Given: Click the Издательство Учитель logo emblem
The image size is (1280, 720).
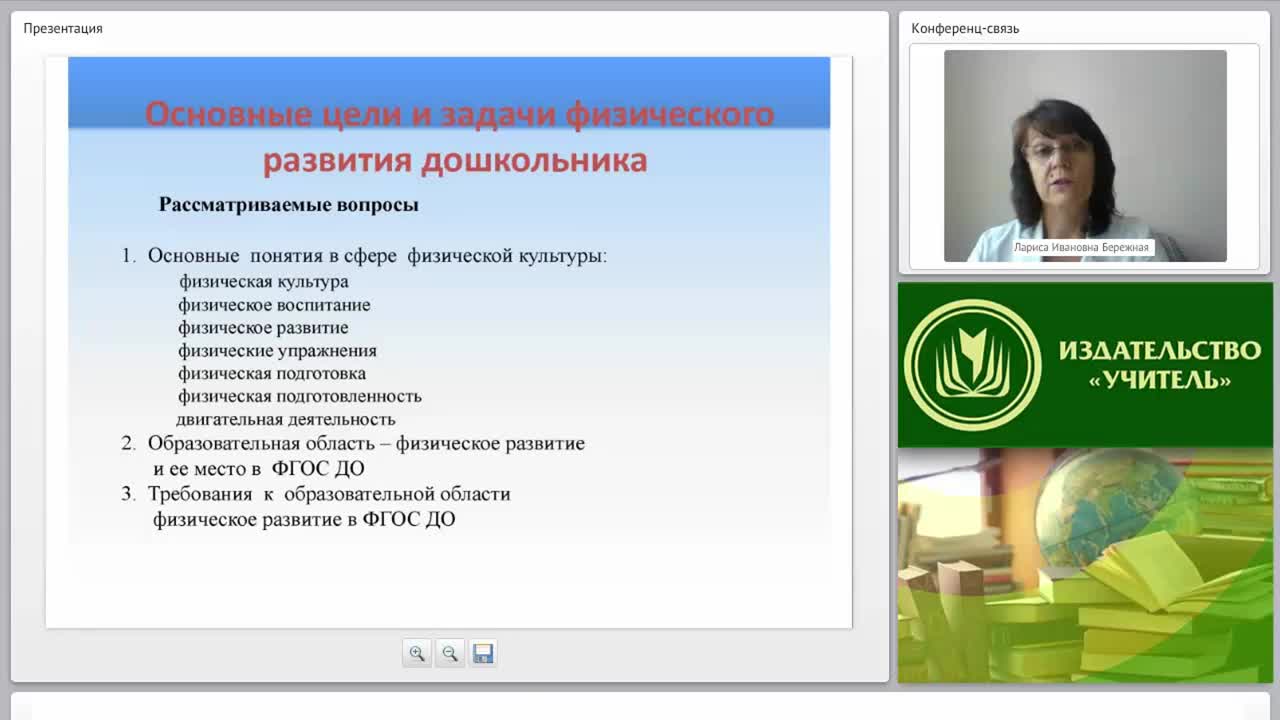Looking at the screenshot, I should pos(972,365).
